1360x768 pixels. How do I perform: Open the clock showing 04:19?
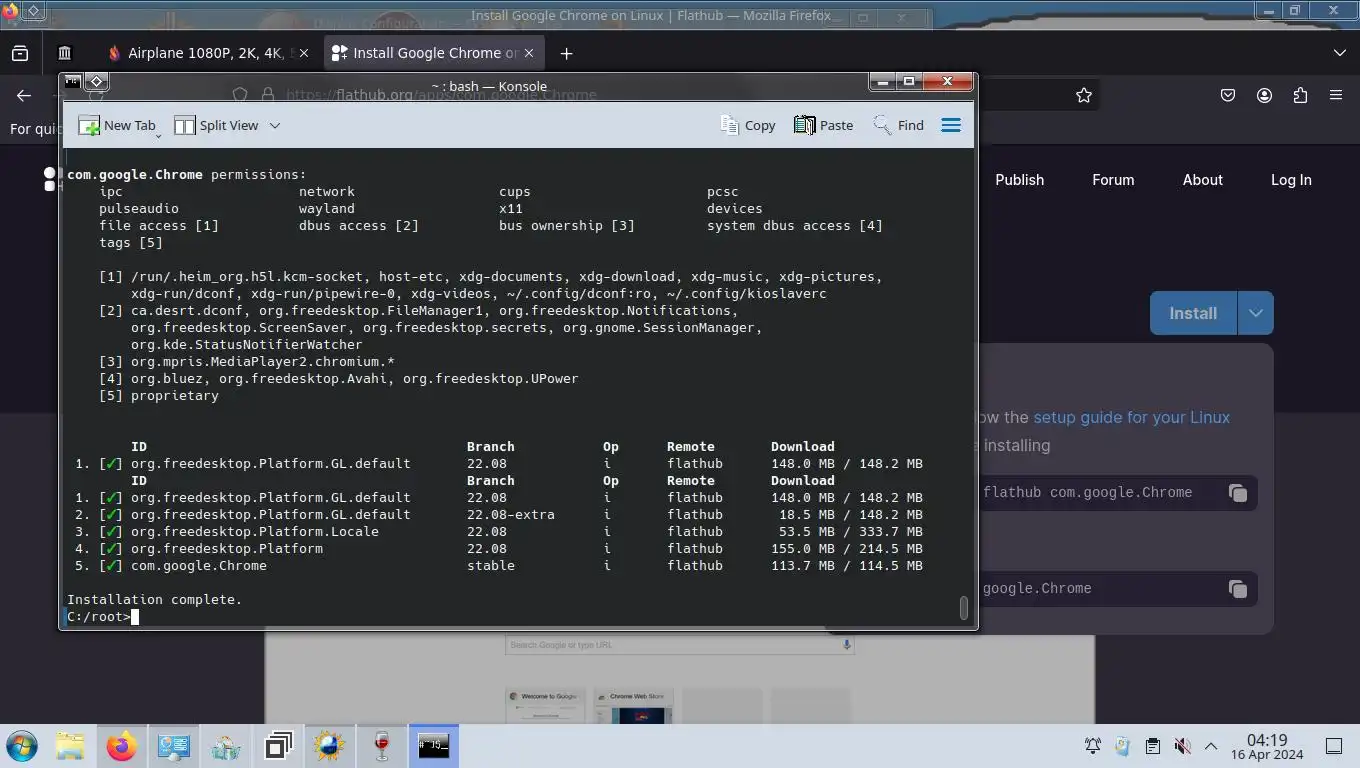[1266, 746]
